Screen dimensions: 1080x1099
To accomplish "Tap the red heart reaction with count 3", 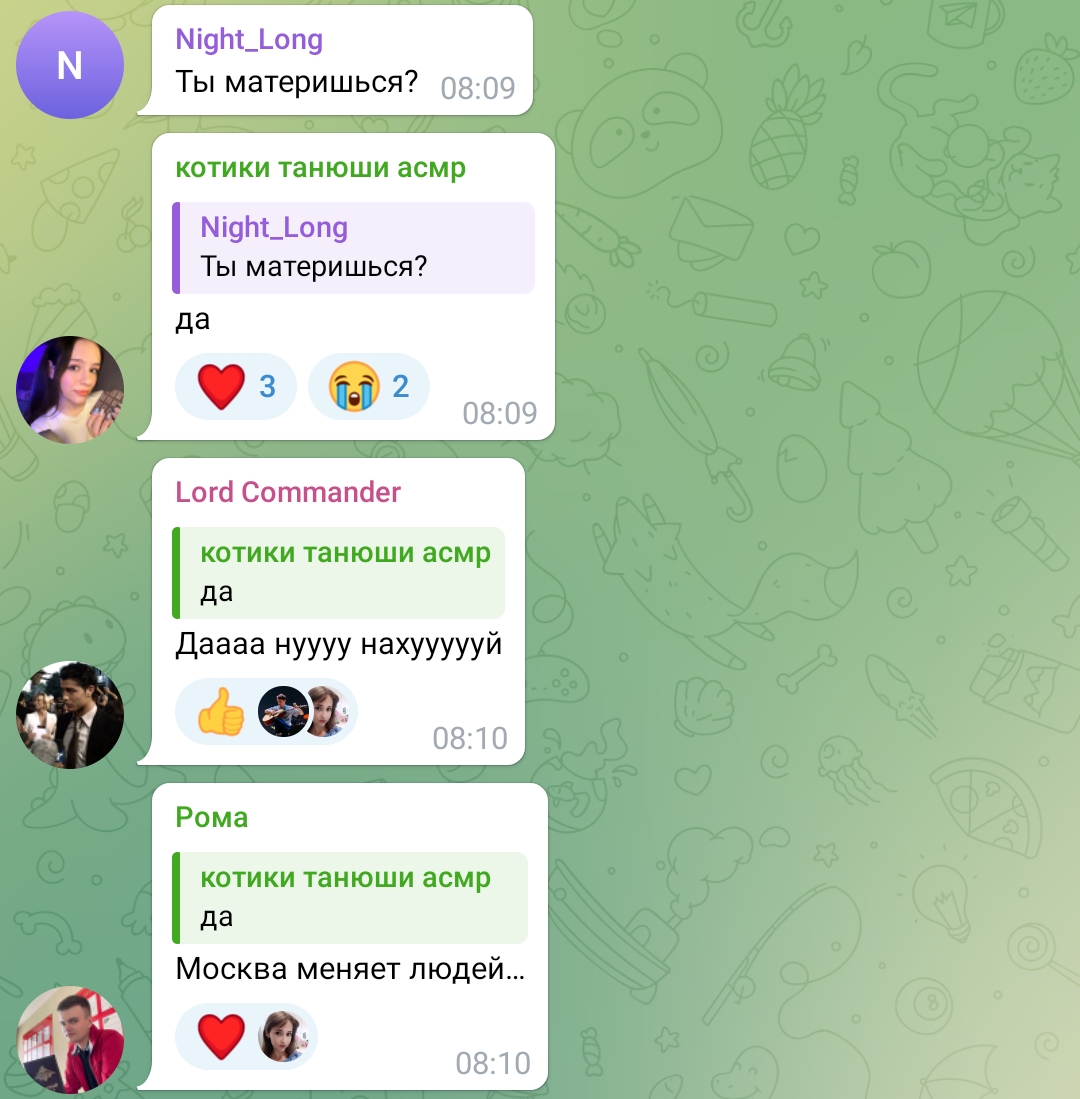I will 235,386.
